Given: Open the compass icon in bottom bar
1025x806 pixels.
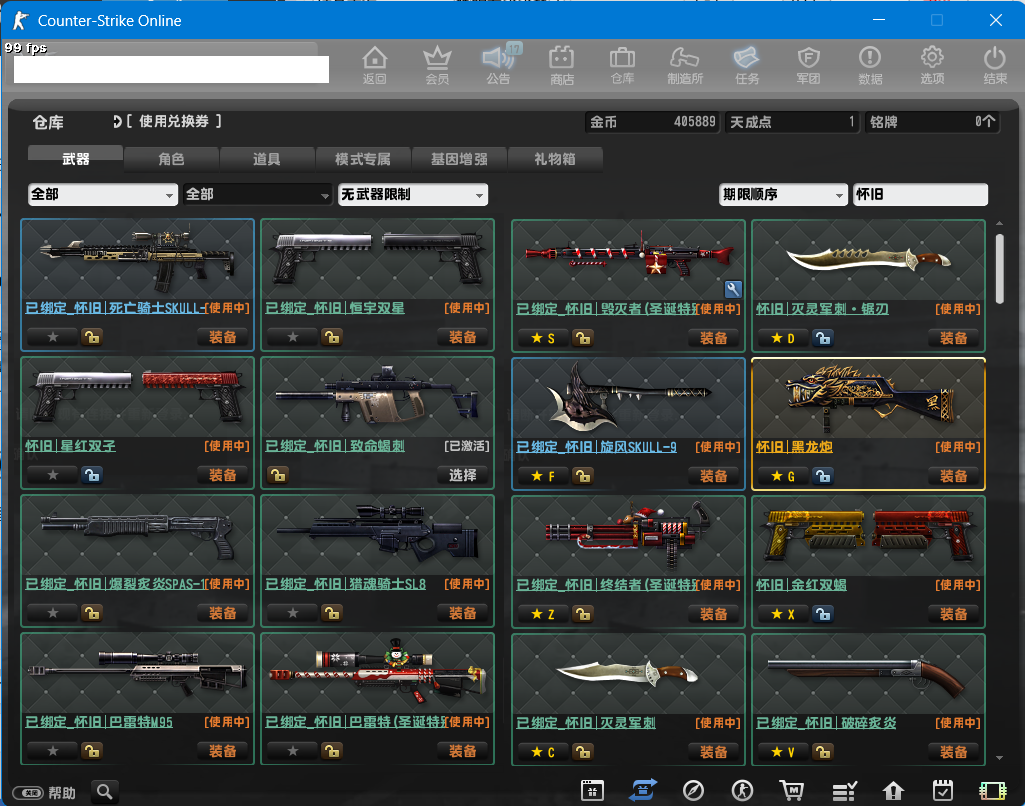Looking at the screenshot, I should tap(693, 790).
